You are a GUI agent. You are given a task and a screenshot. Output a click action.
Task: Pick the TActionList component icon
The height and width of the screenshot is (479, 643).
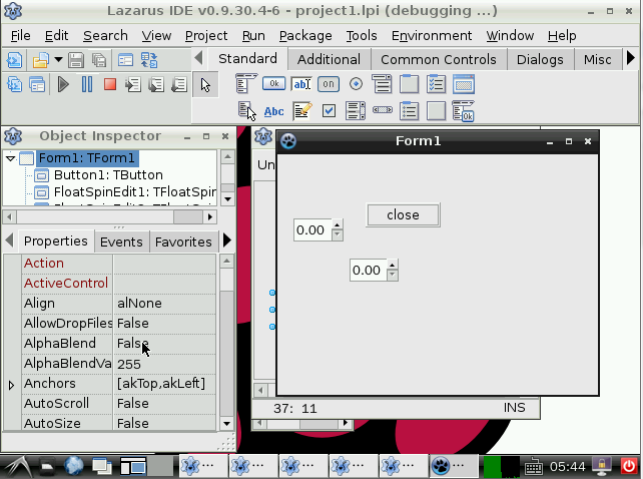(x=463, y=111)
